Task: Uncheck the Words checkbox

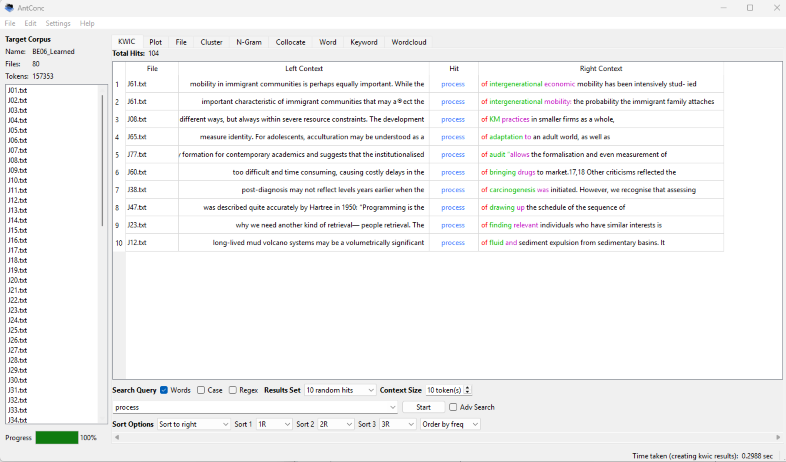Action: 165,390
